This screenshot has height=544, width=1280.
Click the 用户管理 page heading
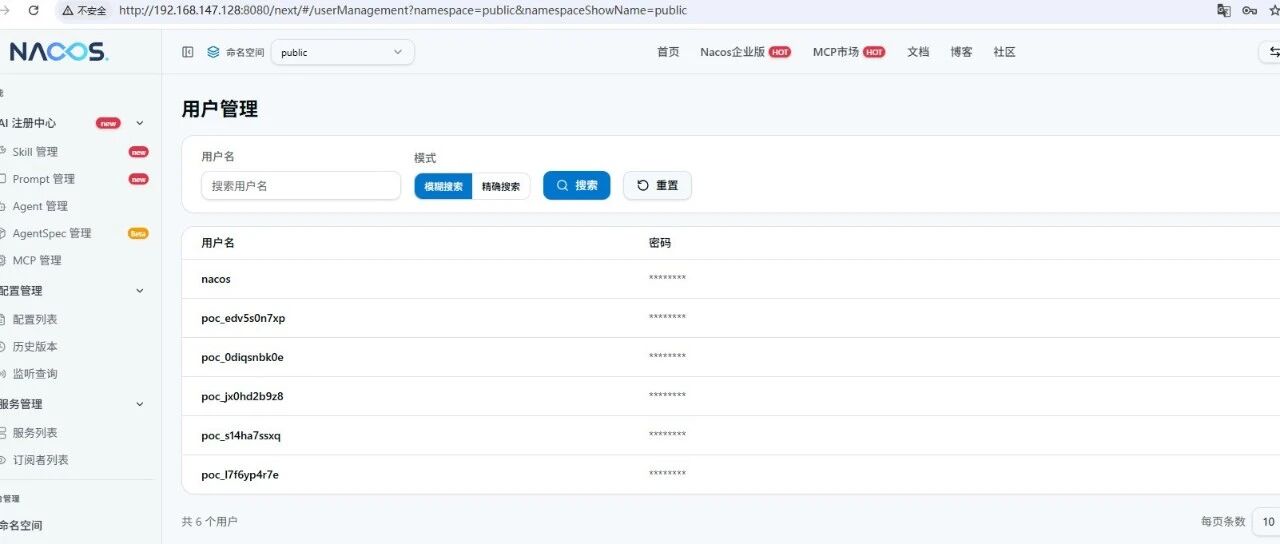pos(220,109)
